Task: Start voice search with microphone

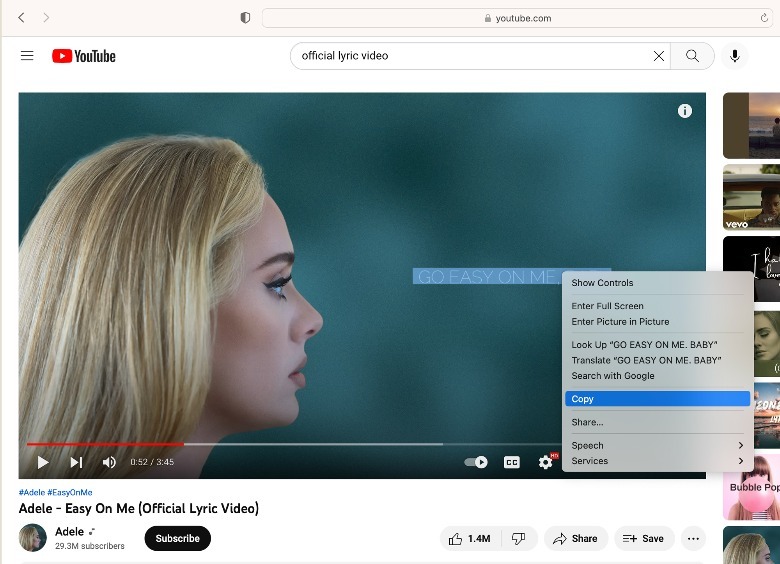Action: click(x=735, y=56)
